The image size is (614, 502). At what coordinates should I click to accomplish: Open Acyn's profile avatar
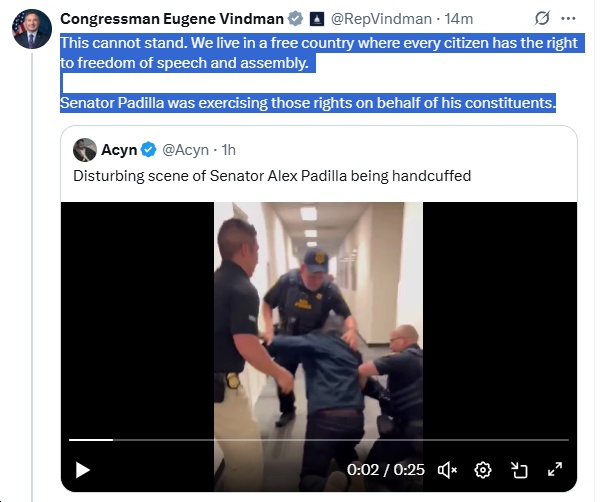click(85, 150)
